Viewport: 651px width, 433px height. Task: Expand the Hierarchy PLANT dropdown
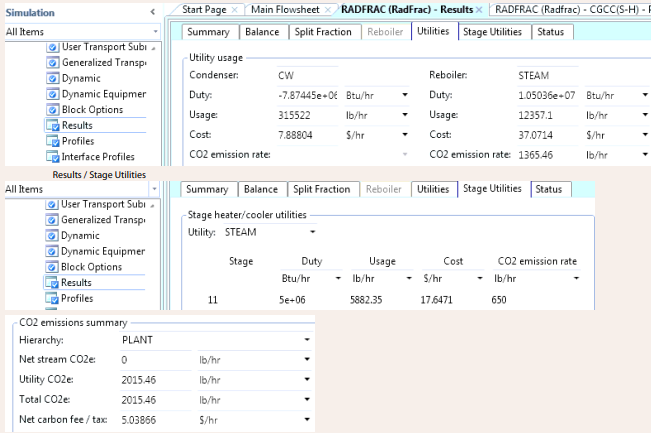tap(305, 340)
